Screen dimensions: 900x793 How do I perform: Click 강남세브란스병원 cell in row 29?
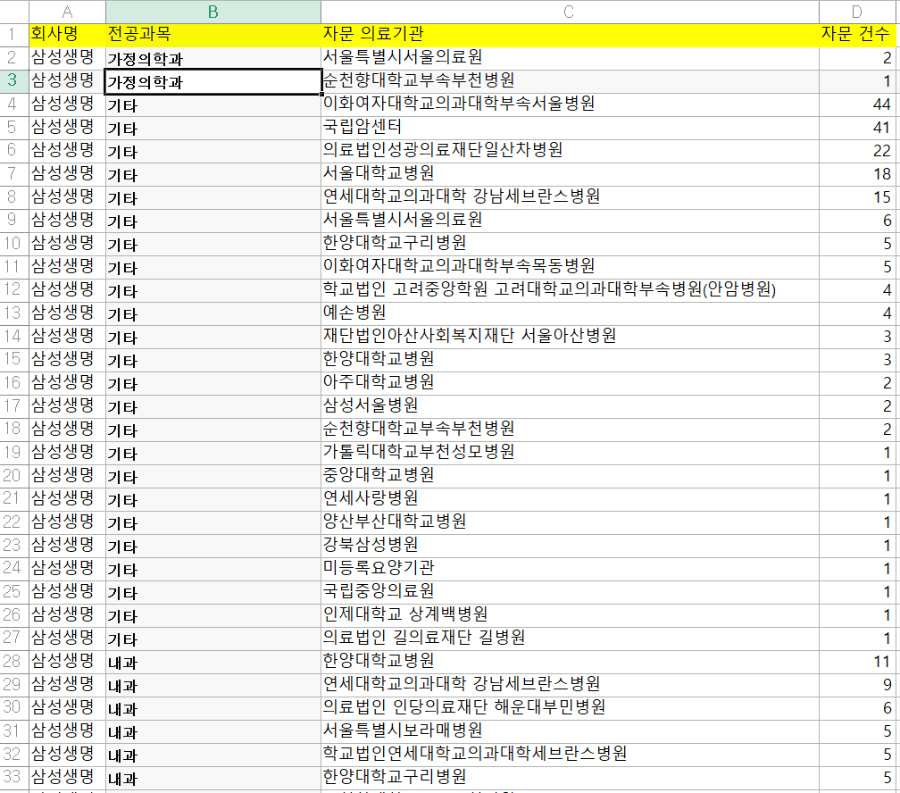click(569, 685)
